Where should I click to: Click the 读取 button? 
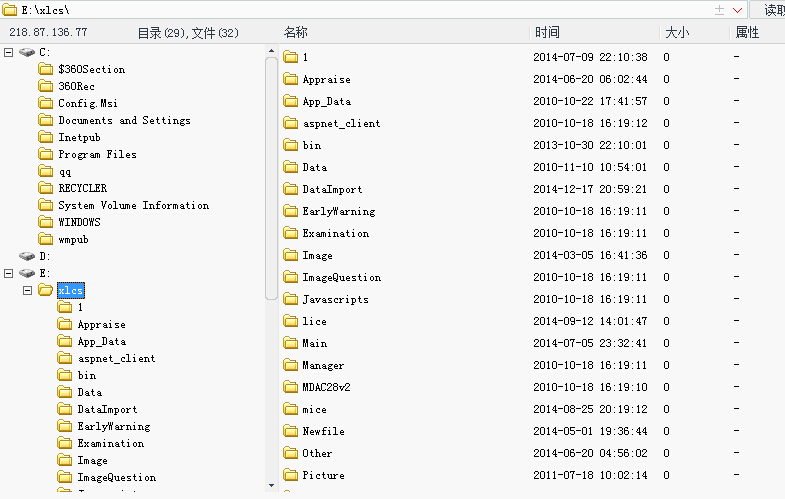[x=770, y=10]
